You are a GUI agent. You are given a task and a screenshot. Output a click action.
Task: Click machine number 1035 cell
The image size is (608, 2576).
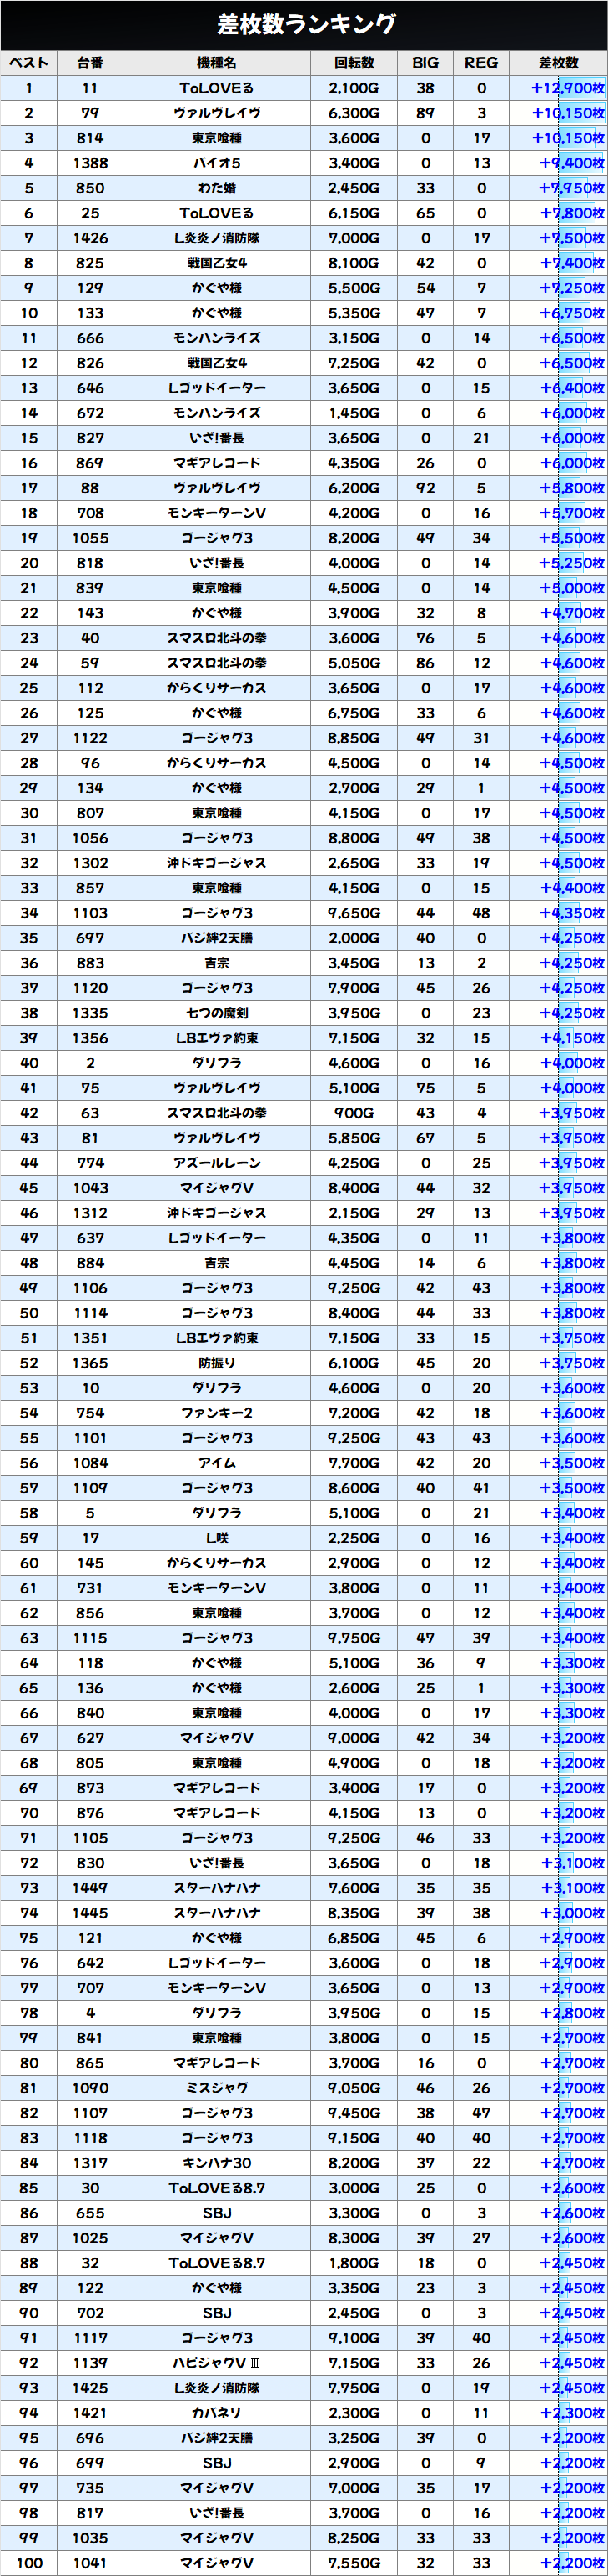90,2538
